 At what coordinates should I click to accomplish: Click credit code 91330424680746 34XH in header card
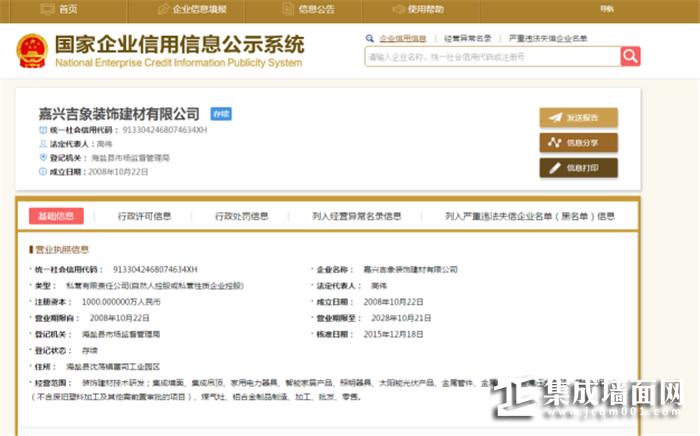click(165, 130)
